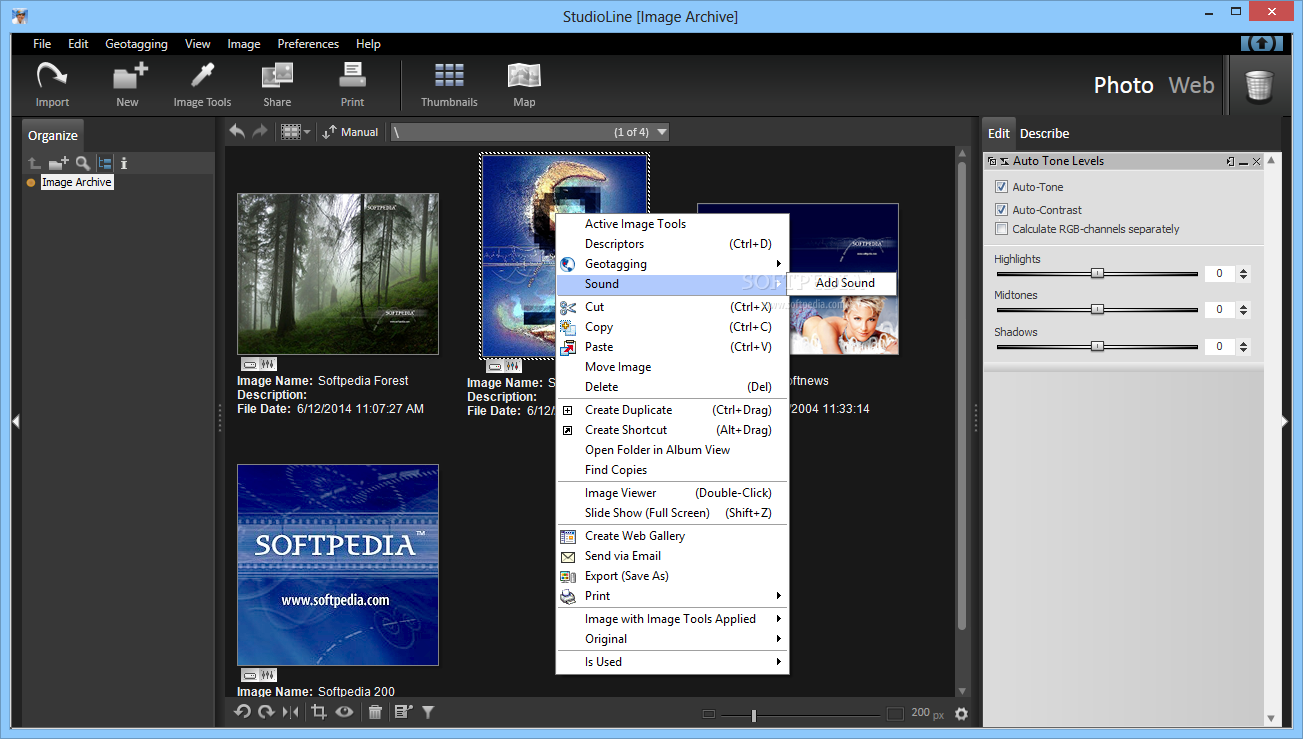Open settings gear at bottom right

(x=962, y=714)
